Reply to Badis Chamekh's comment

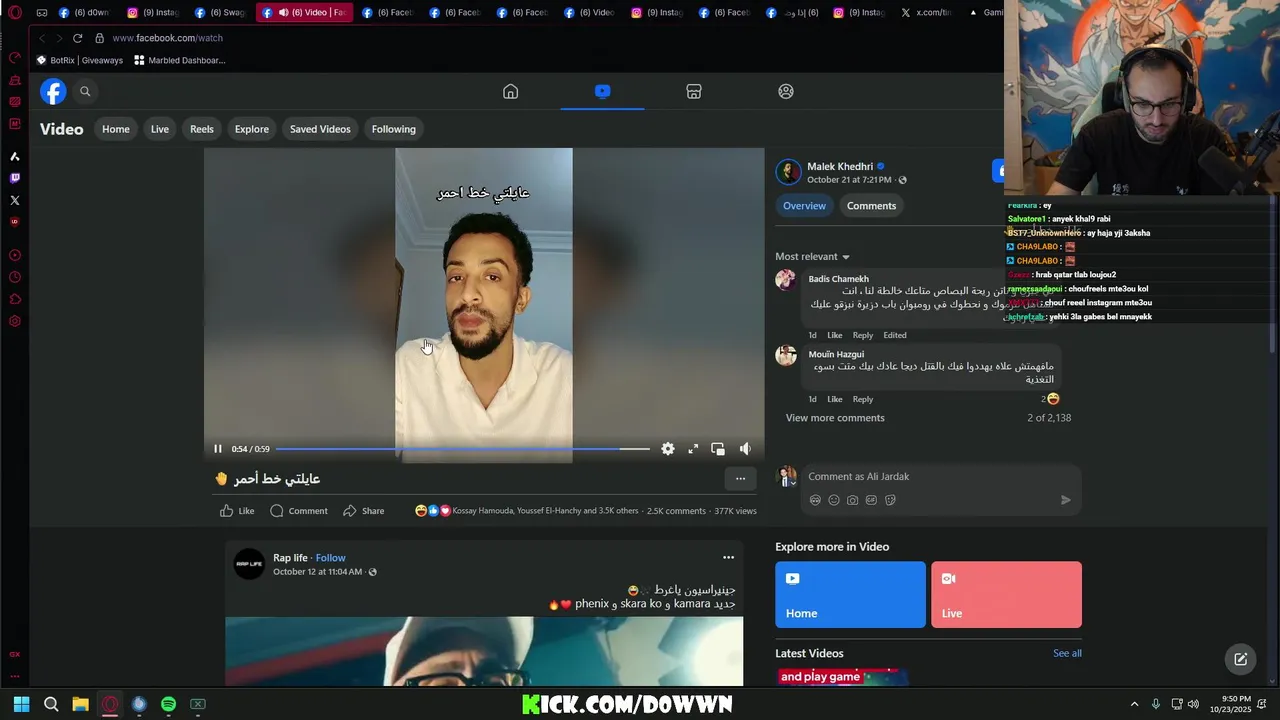(863, 335)
